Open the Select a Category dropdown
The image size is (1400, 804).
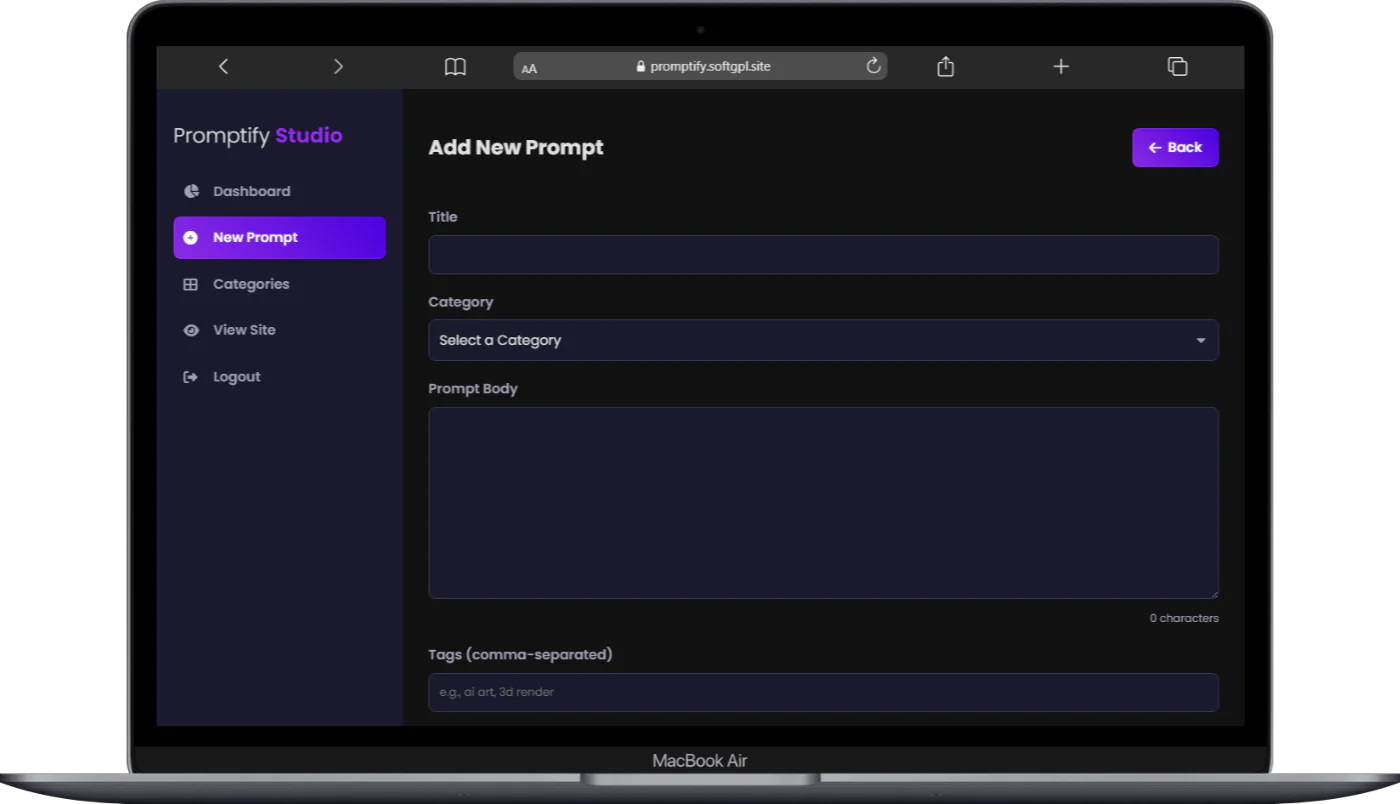click(x=823, y=340)
